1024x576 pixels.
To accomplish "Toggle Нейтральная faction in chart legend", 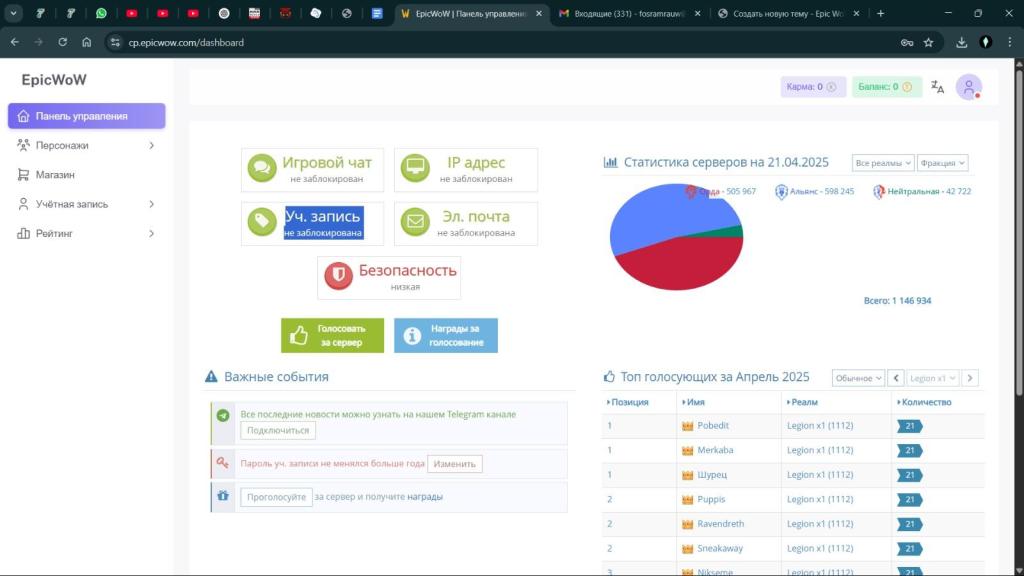I will pos(921,191).
